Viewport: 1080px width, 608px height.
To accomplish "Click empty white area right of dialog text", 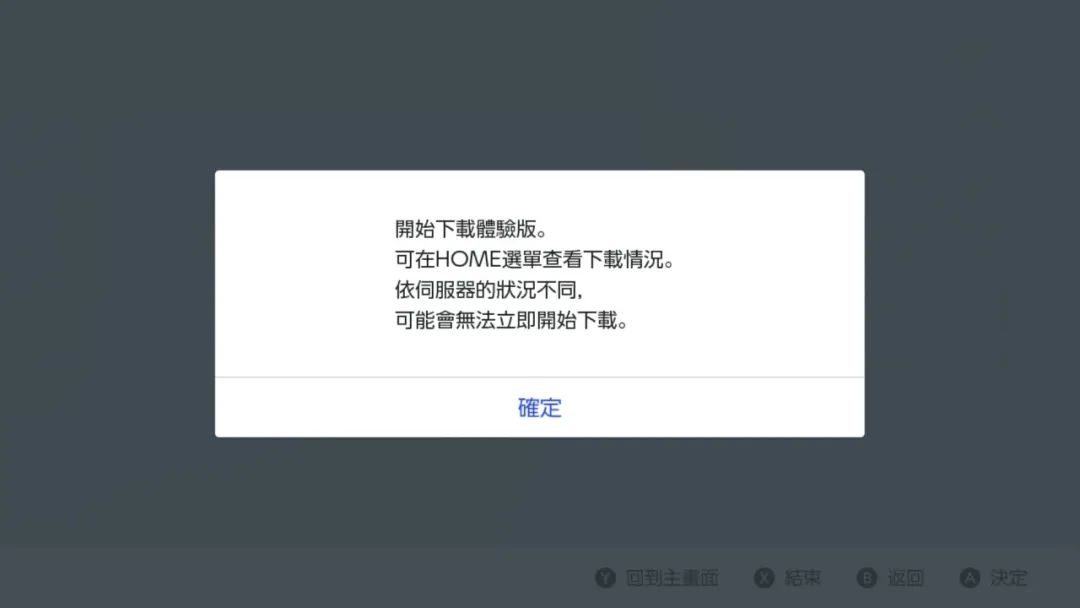I will 771,275.
